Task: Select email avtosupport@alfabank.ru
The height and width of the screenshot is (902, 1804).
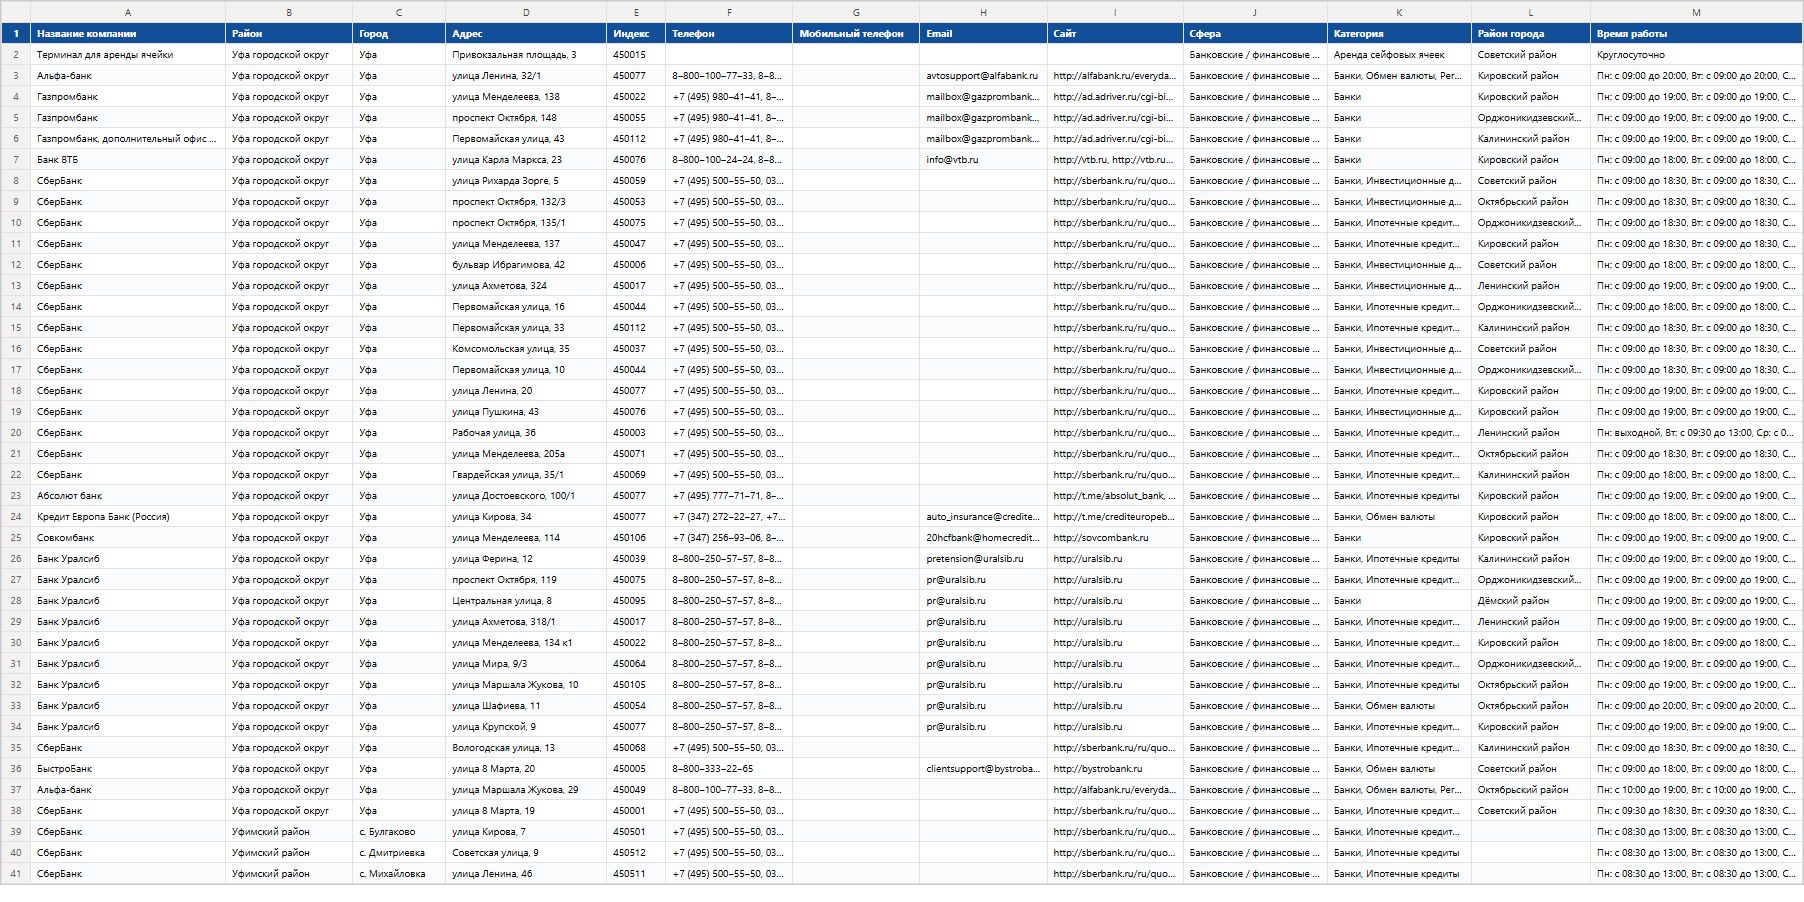Action: [x=983, y=76]
